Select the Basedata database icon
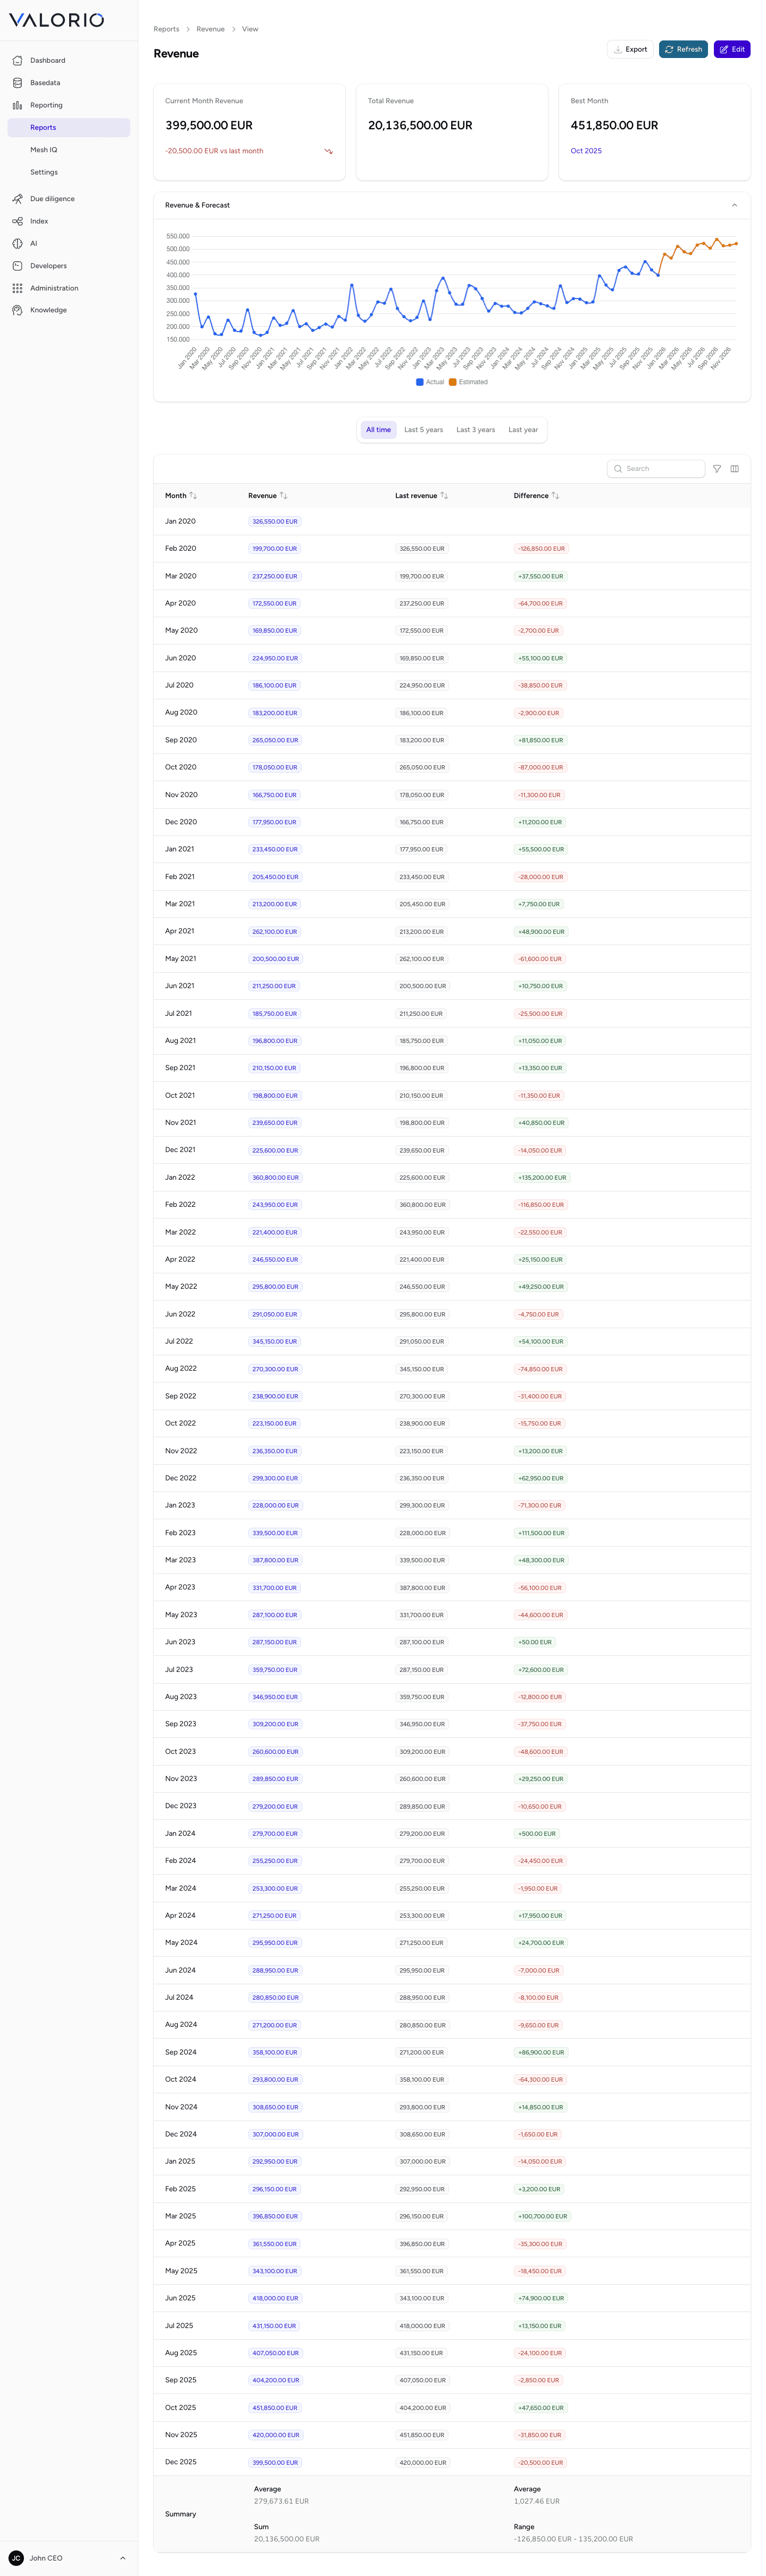 (x=17, y=83)
